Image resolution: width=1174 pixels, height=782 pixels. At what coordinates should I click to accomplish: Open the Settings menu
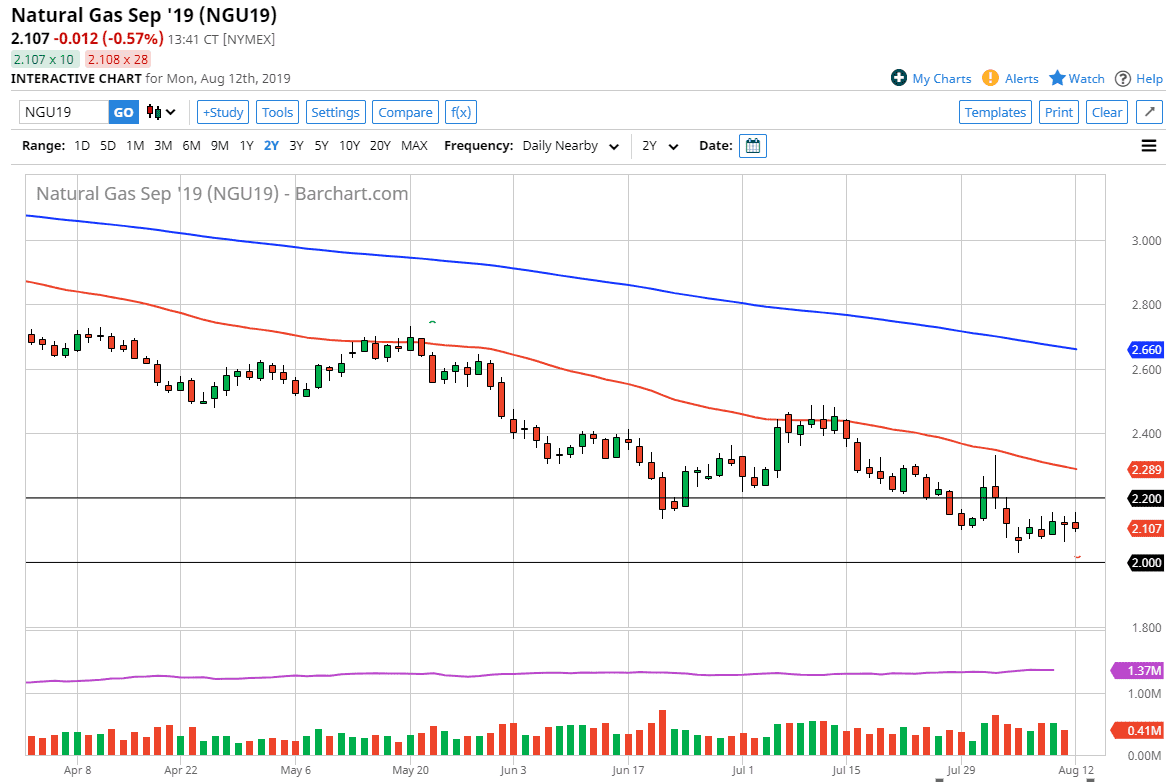point(335,112)
